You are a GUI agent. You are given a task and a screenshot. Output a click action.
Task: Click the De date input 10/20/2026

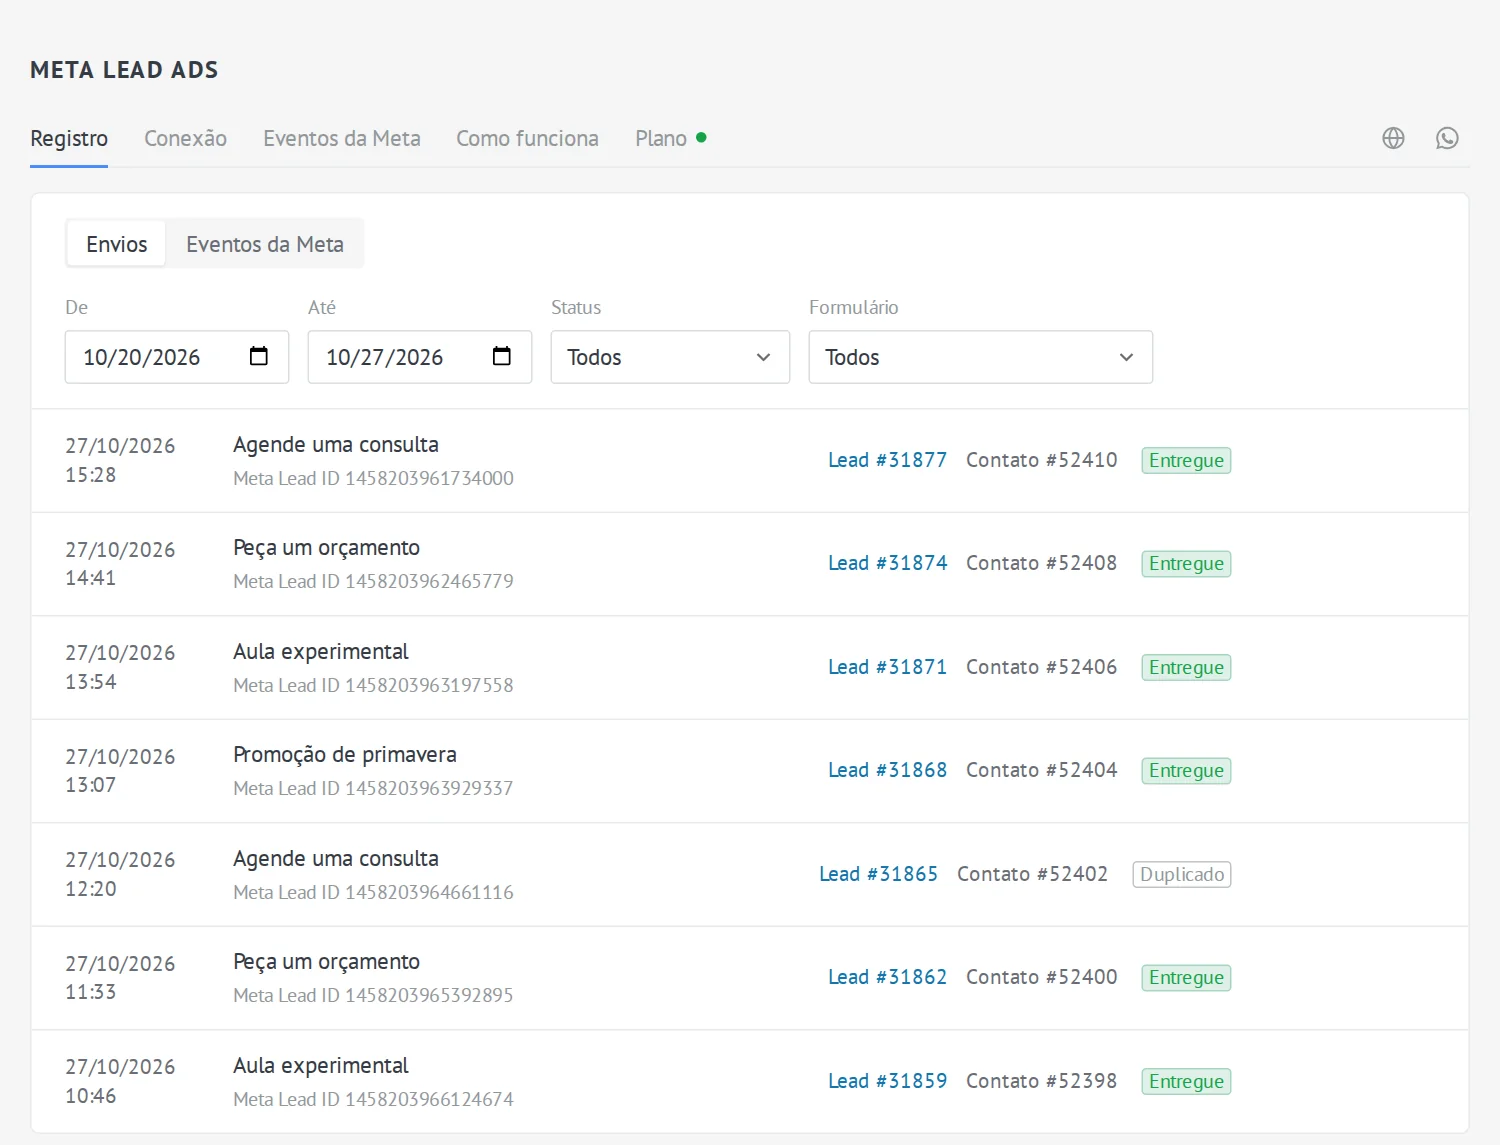(x=176, y=357)
